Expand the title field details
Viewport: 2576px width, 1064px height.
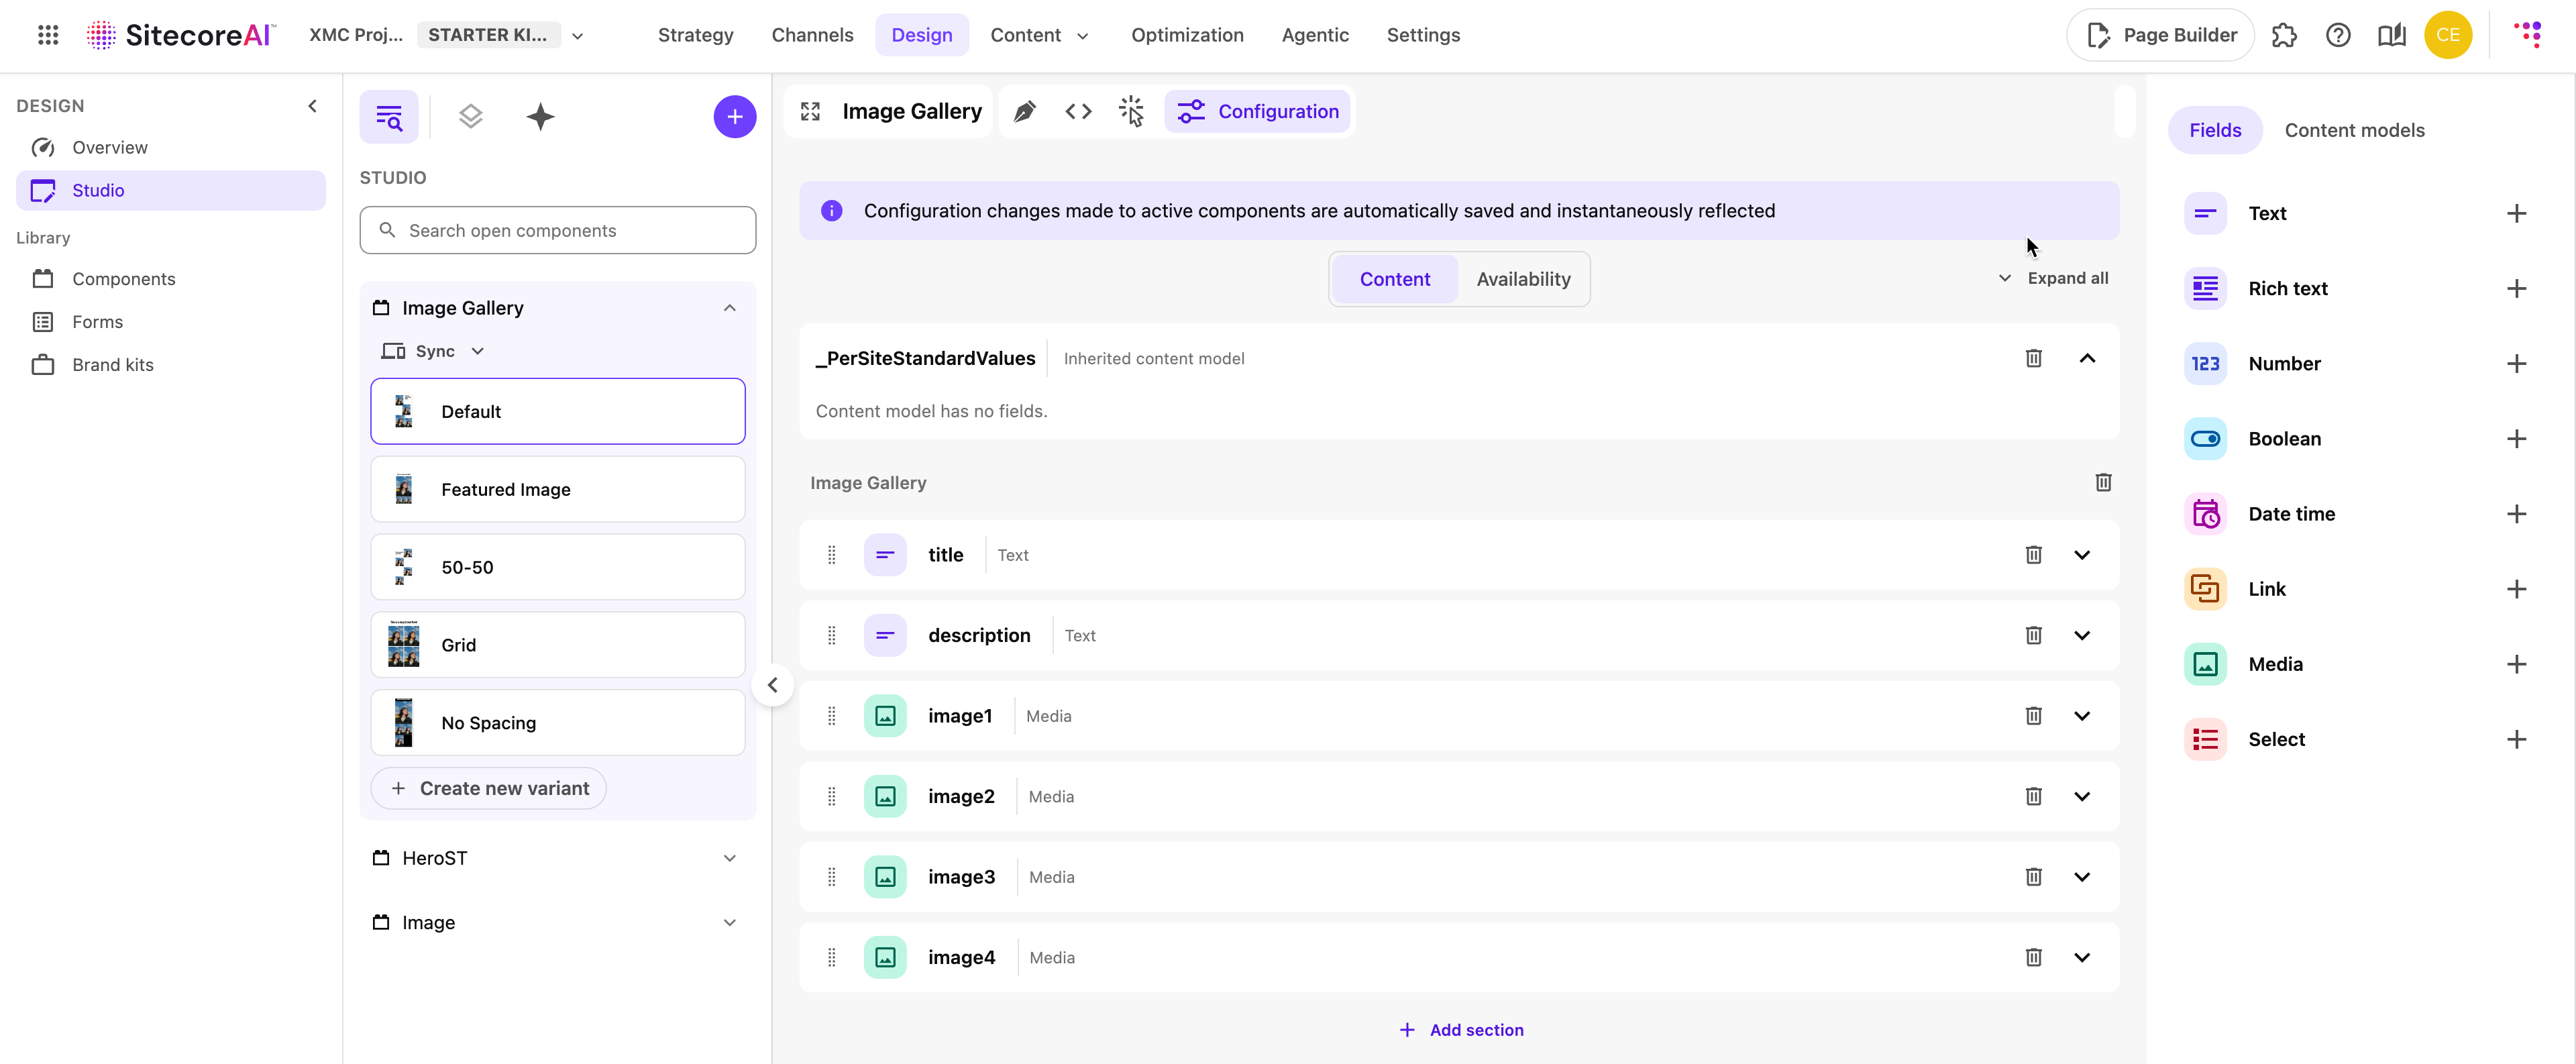point(2082,555)
